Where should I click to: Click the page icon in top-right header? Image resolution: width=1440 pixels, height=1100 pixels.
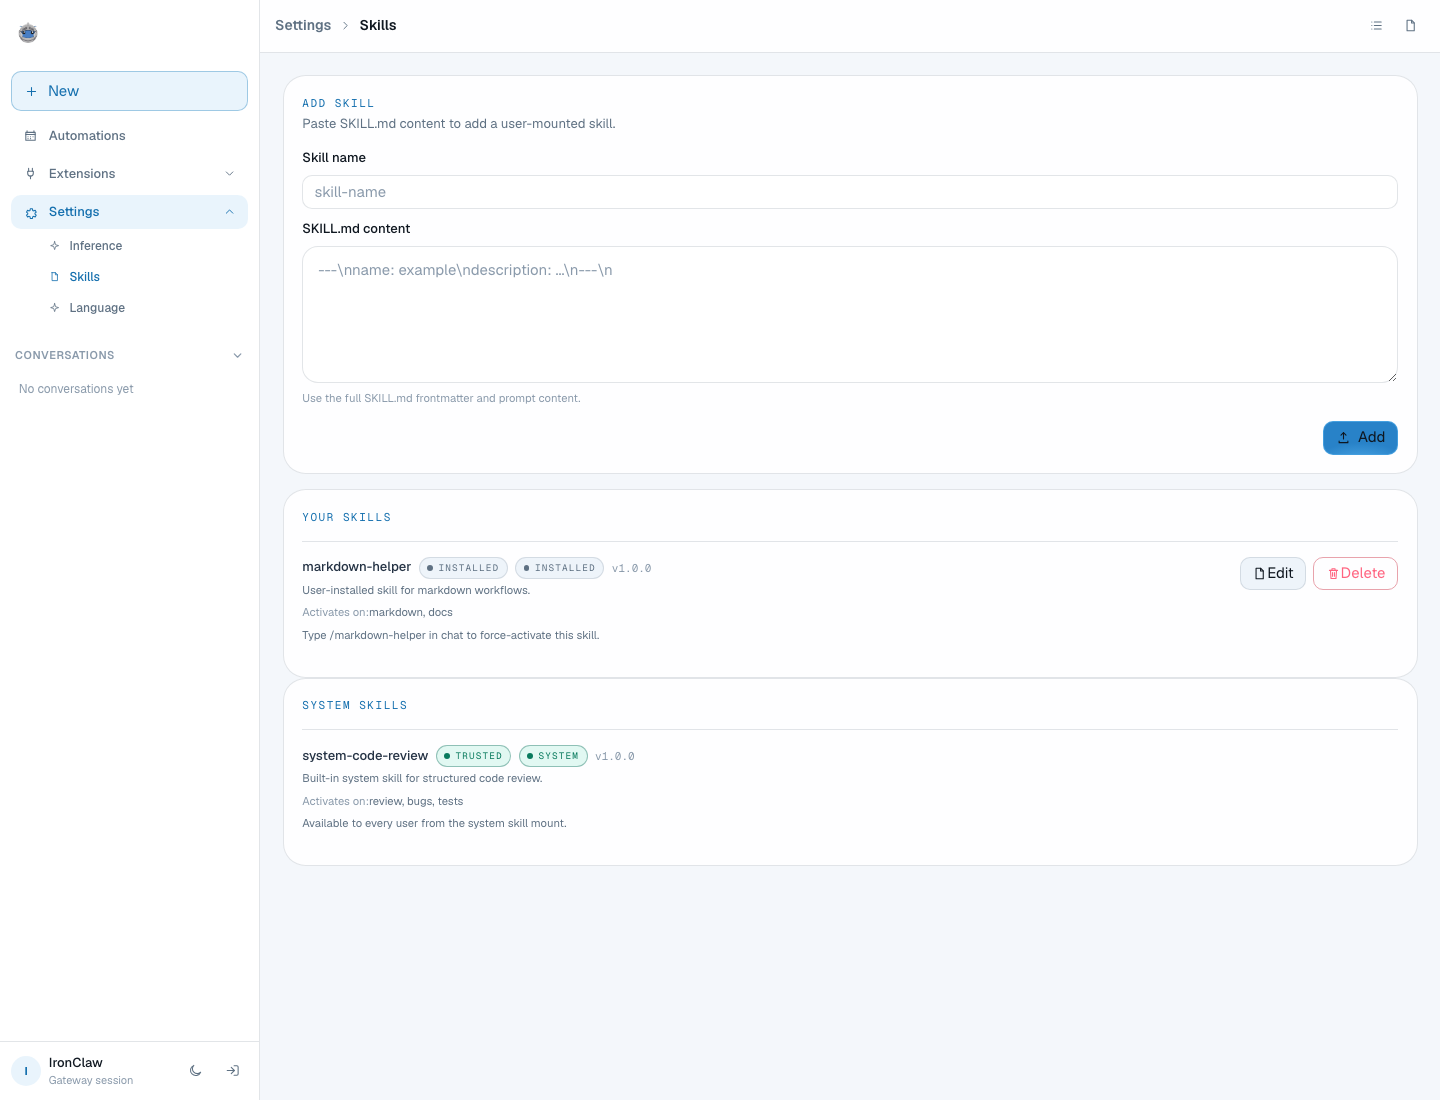pos(1411,26)
